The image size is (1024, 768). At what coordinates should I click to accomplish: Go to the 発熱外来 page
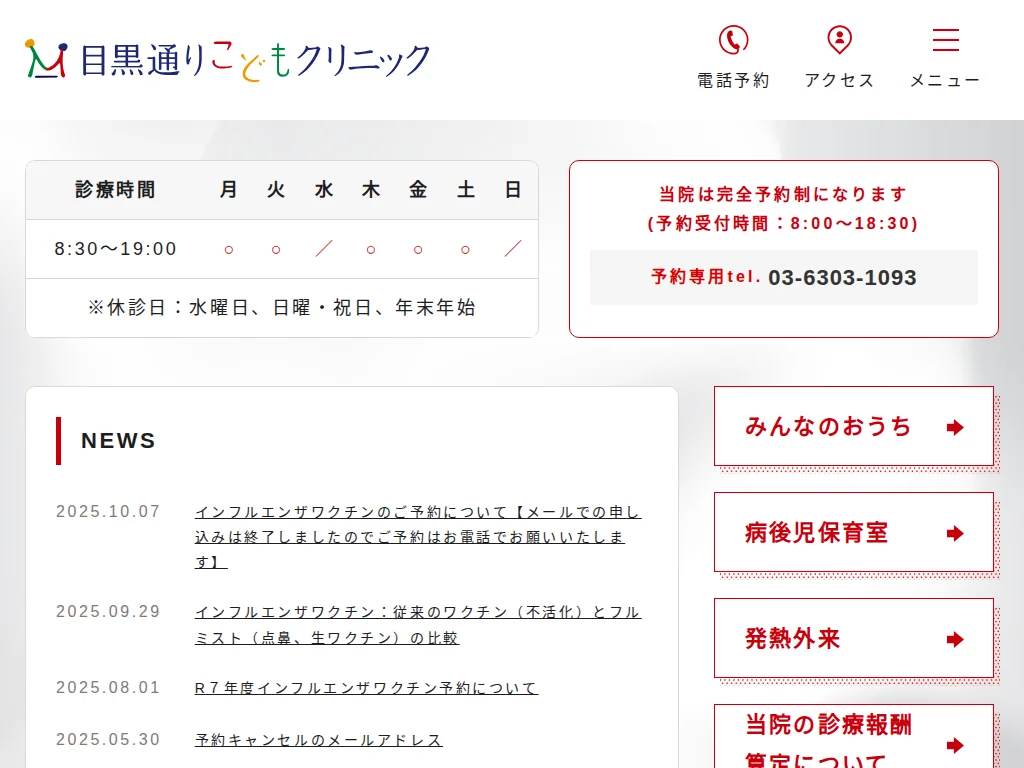[854, 638]
